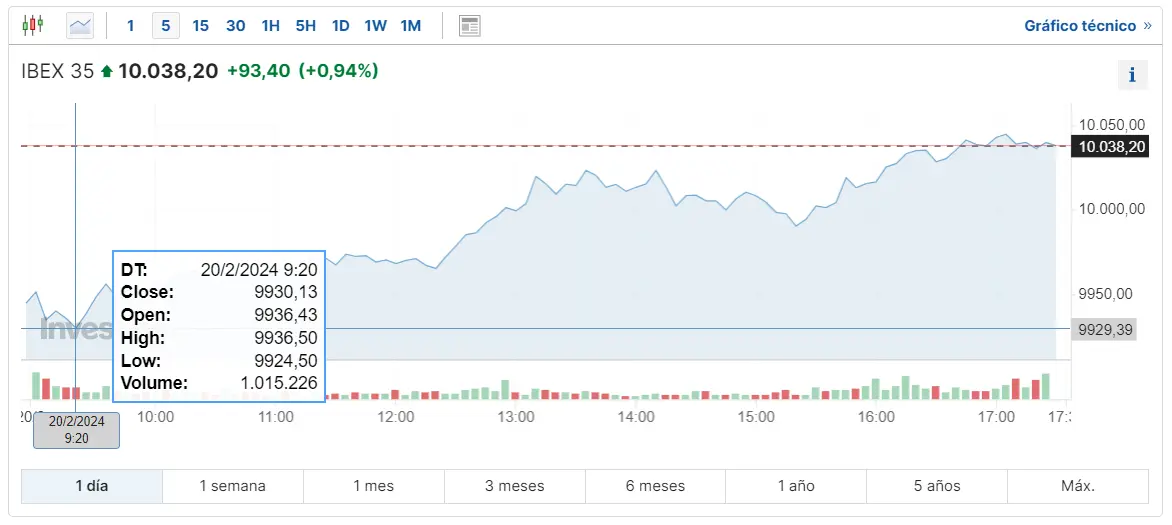Switch to the 1 mes range
The height and width of the screenshot is (525, 1172).
click(373, 486)
